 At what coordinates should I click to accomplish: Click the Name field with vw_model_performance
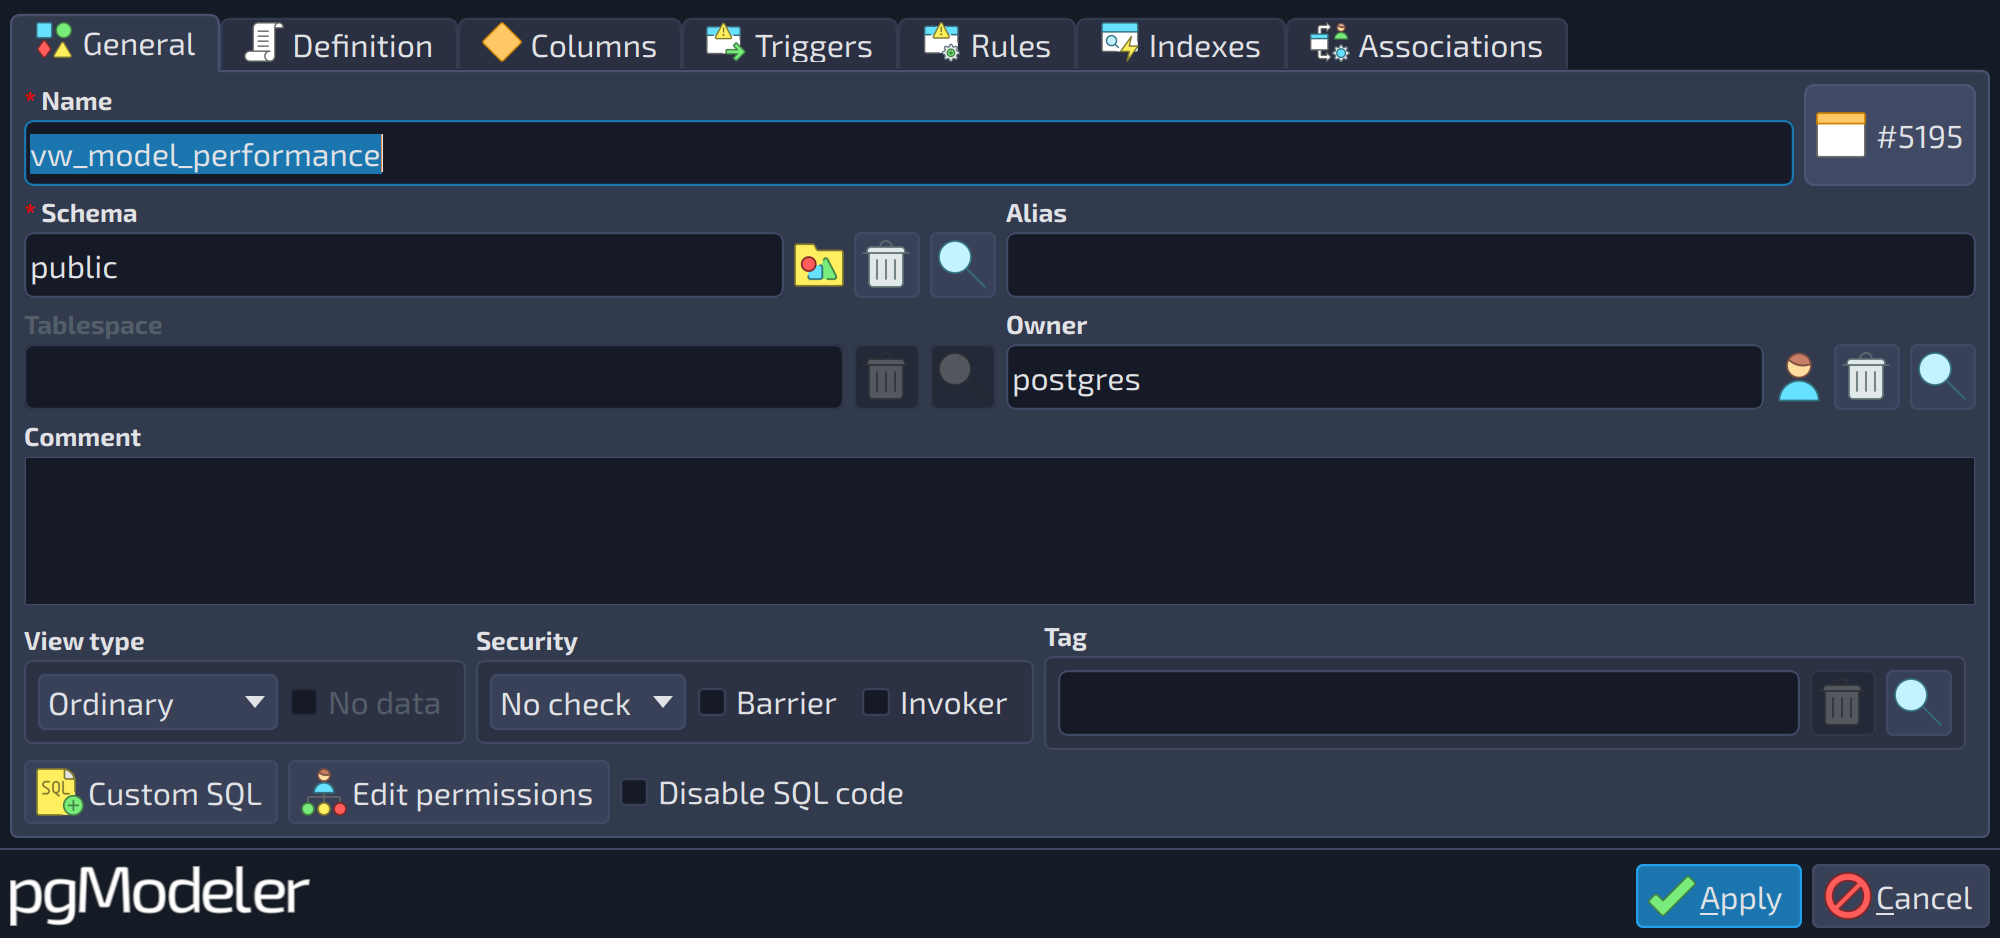pos(908,154)
